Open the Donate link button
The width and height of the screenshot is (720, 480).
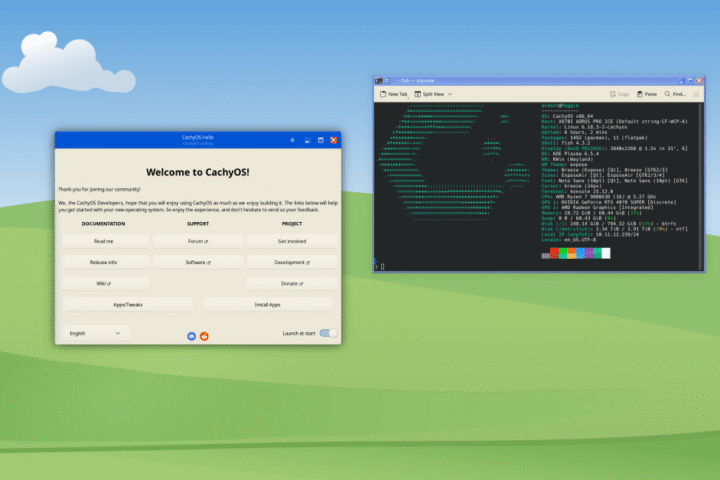pyautogui.click(x=292, y=283)
